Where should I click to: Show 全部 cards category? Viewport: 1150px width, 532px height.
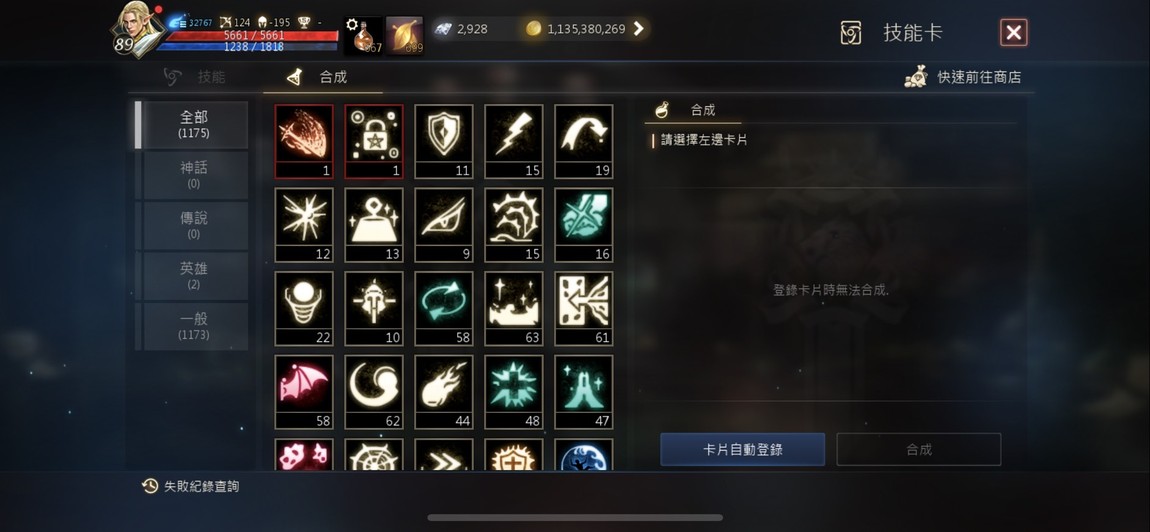194,125
